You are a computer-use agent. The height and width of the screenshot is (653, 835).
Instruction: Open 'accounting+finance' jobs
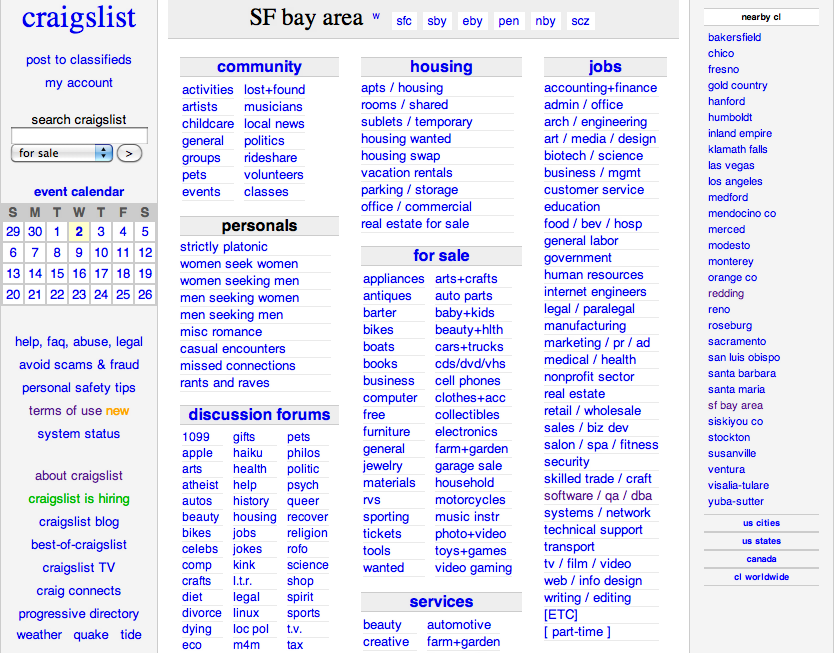point(600,87)
